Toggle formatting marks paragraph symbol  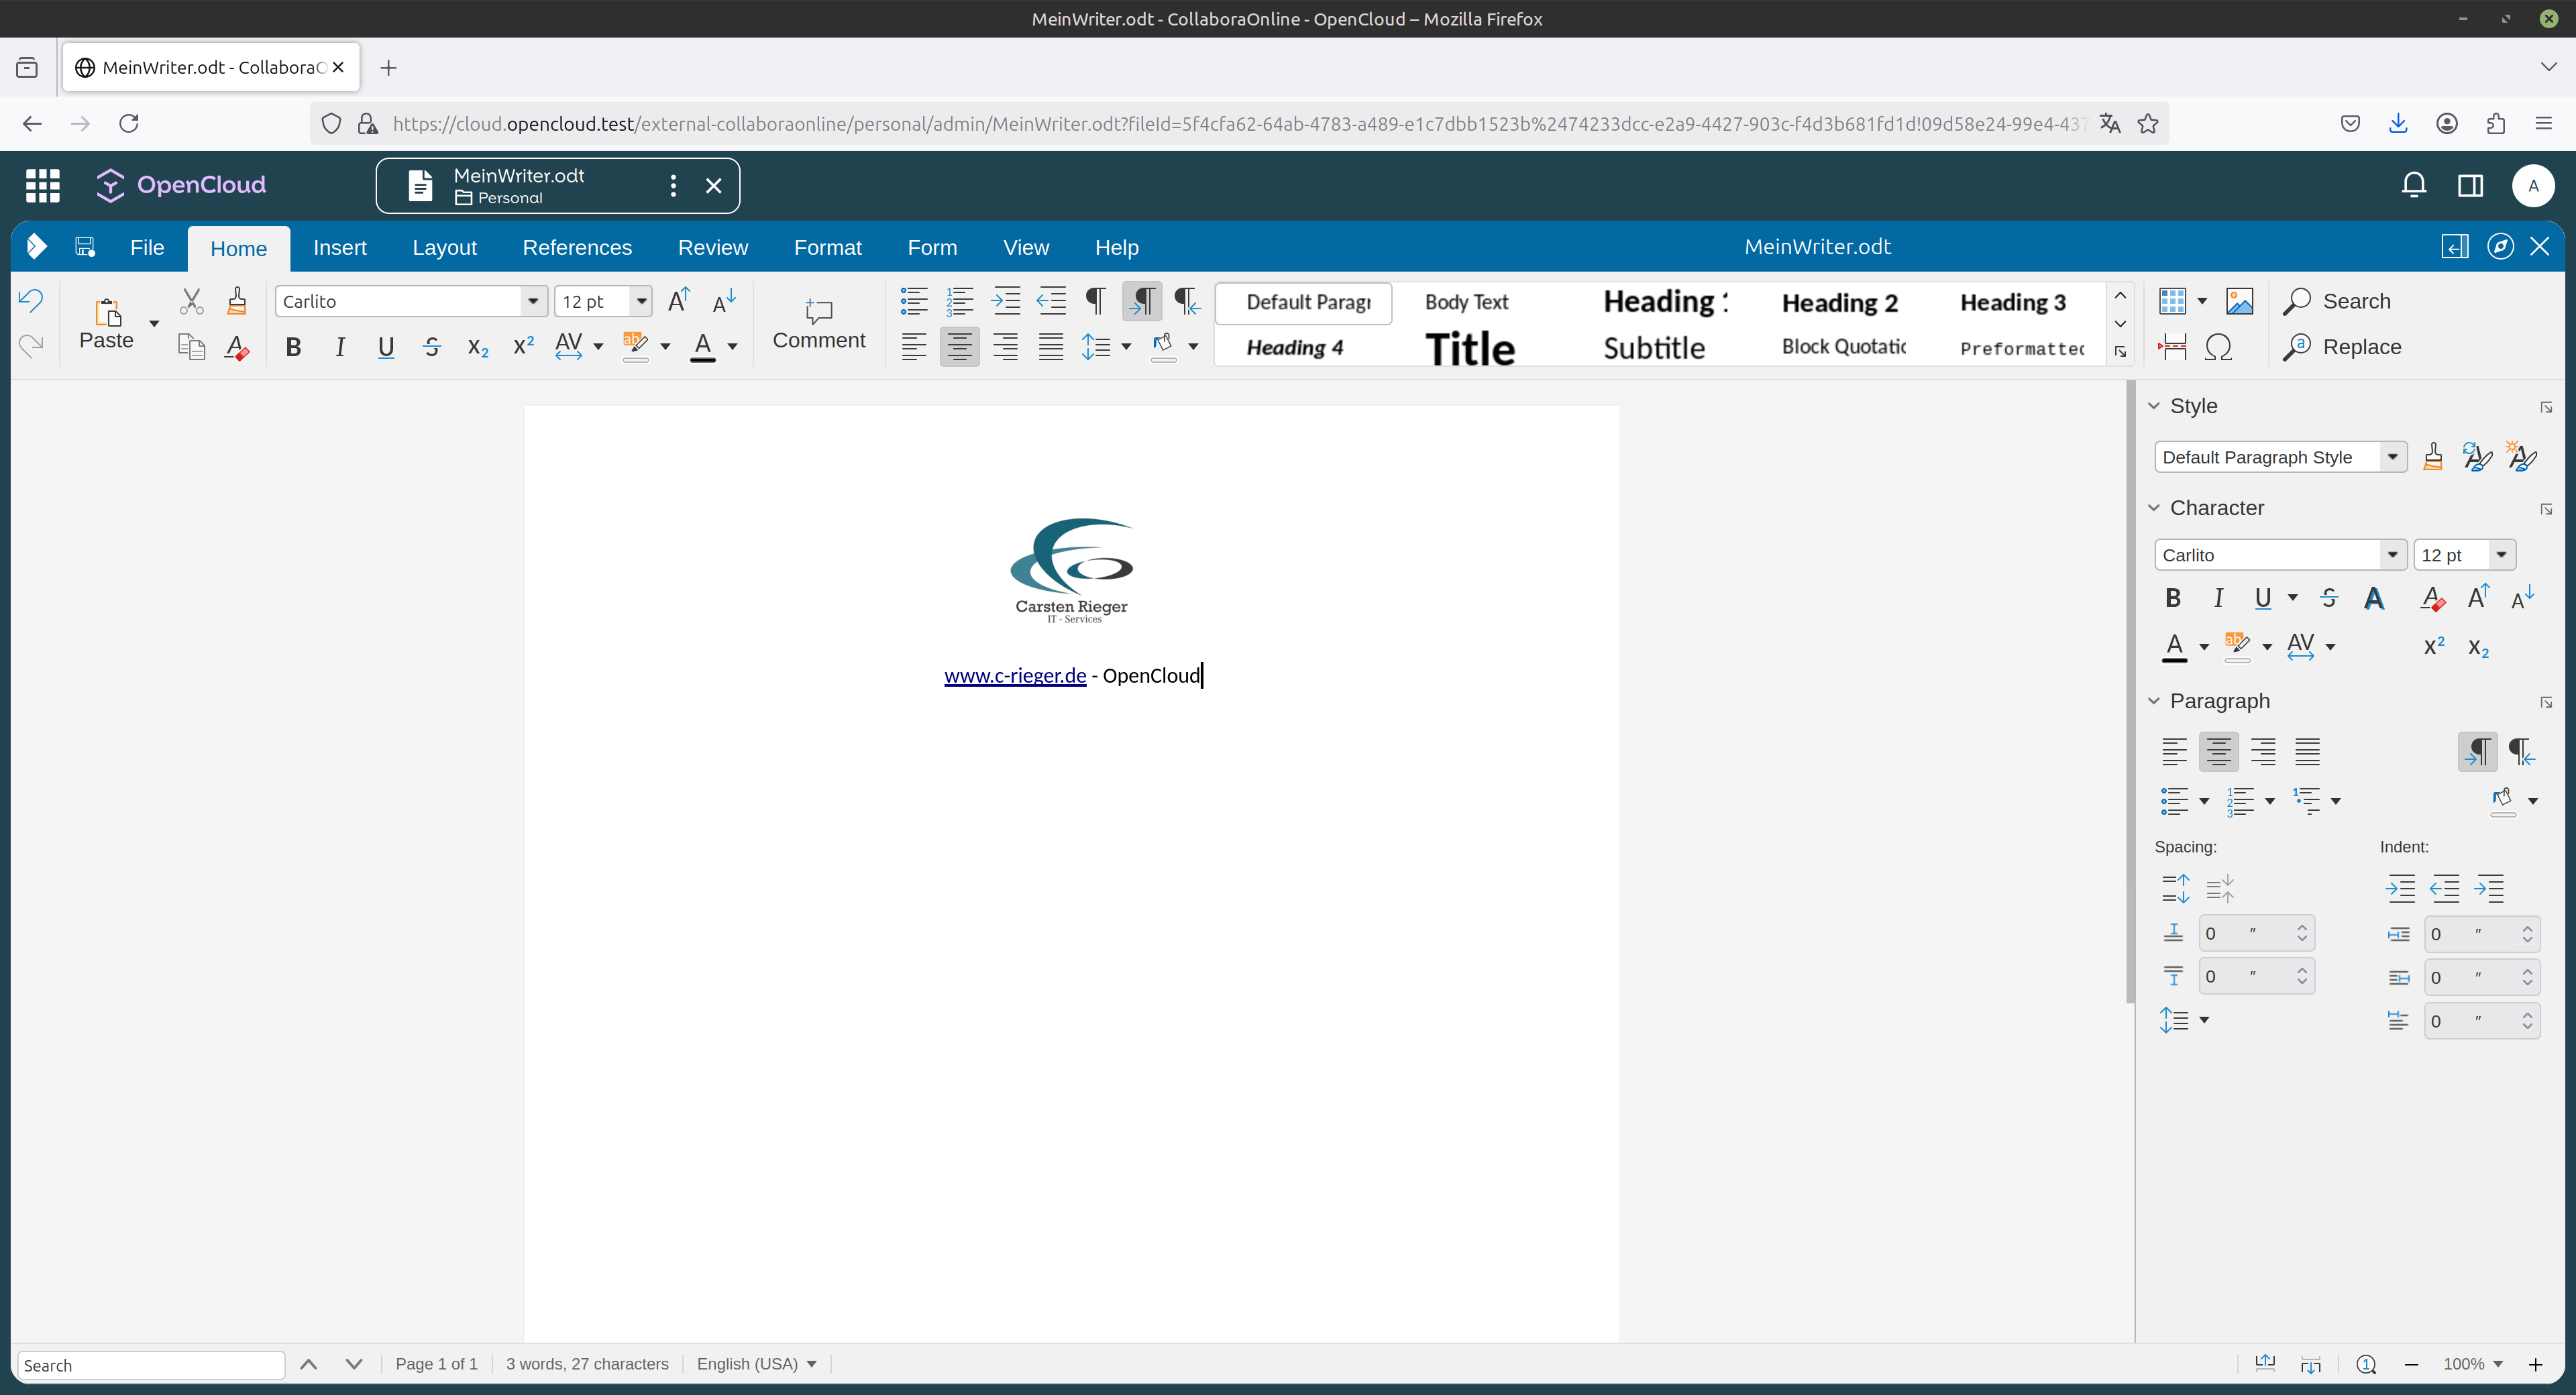1096,300
